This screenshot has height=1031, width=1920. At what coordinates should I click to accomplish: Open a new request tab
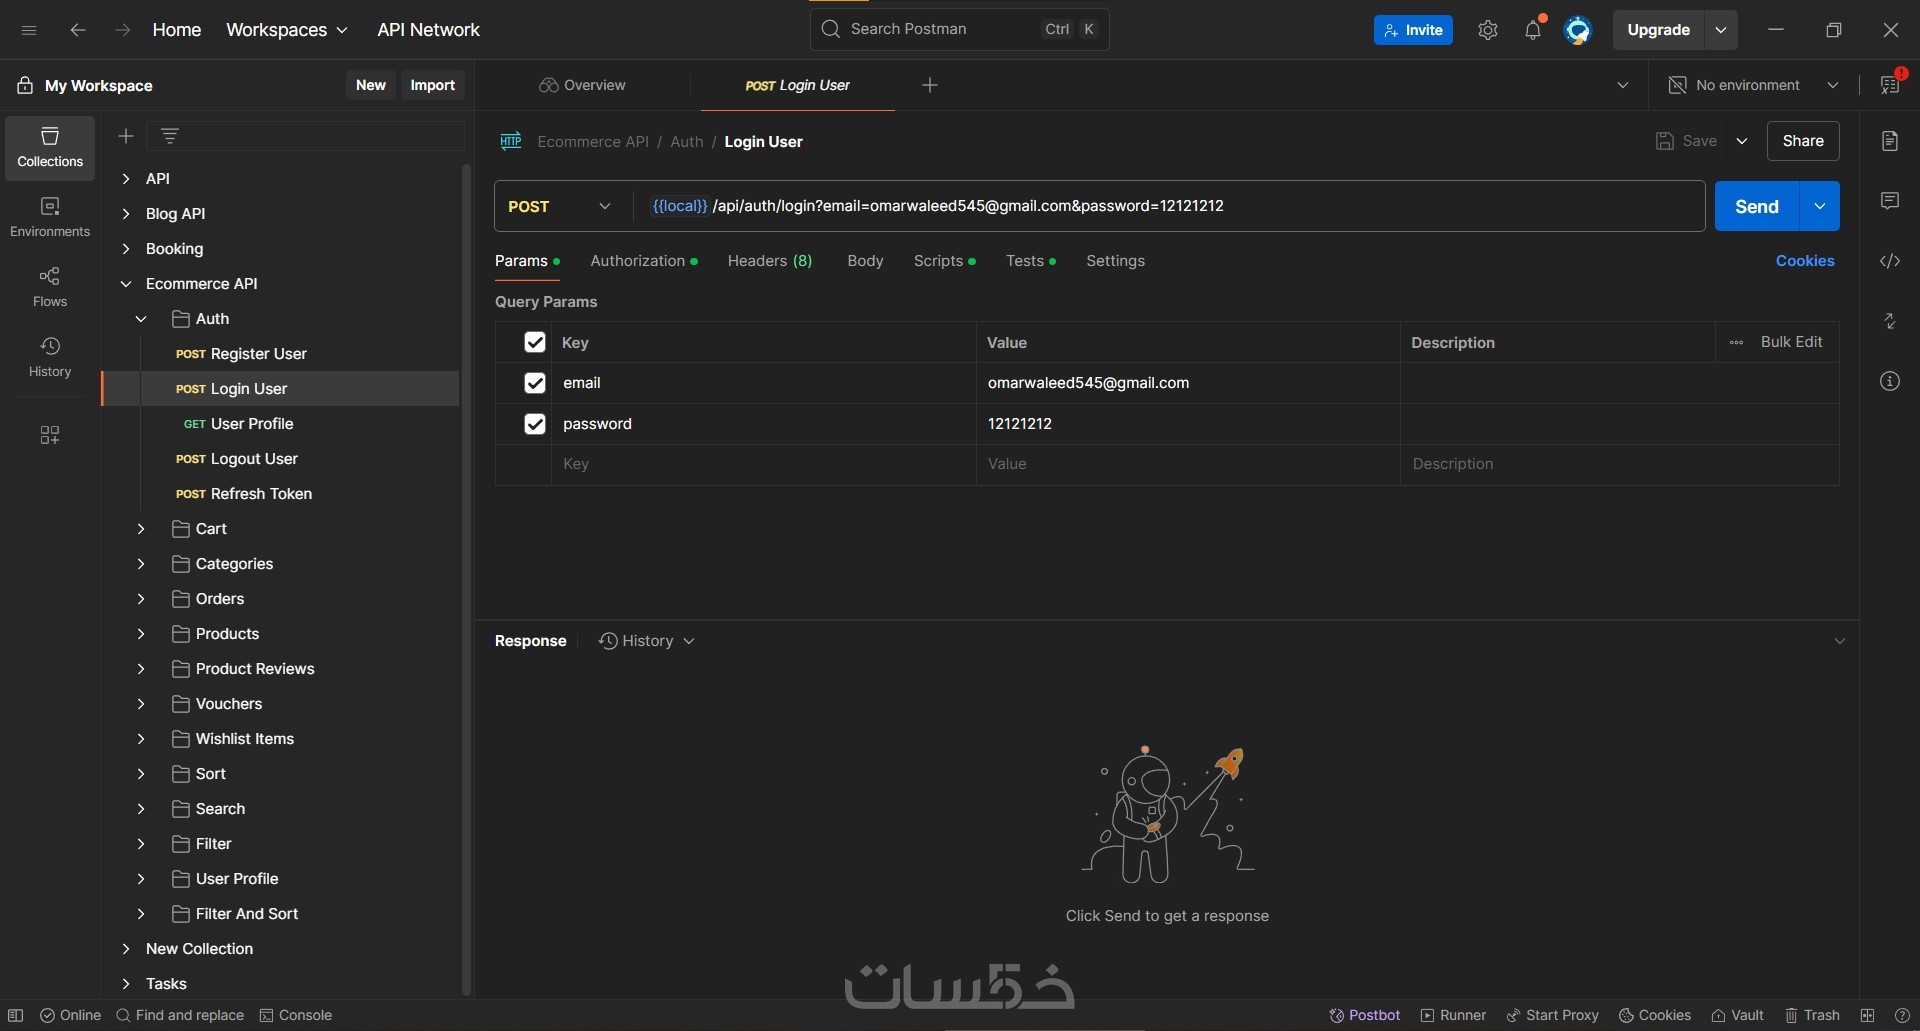930,85
